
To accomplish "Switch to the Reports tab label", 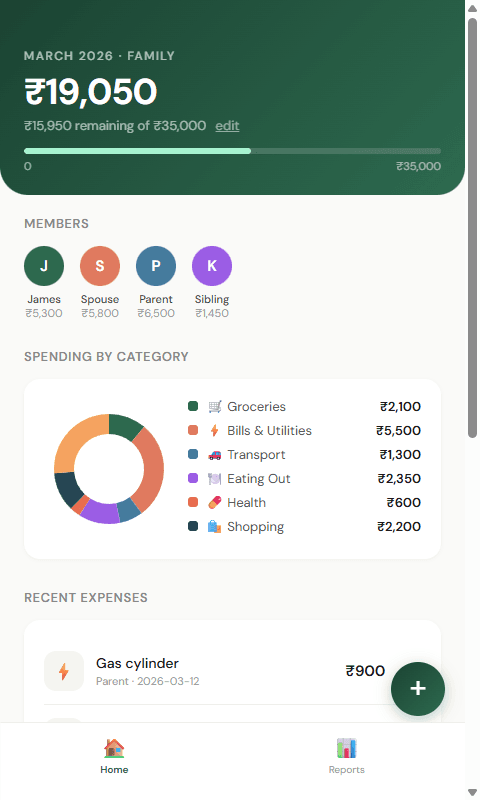I will 347,769.
